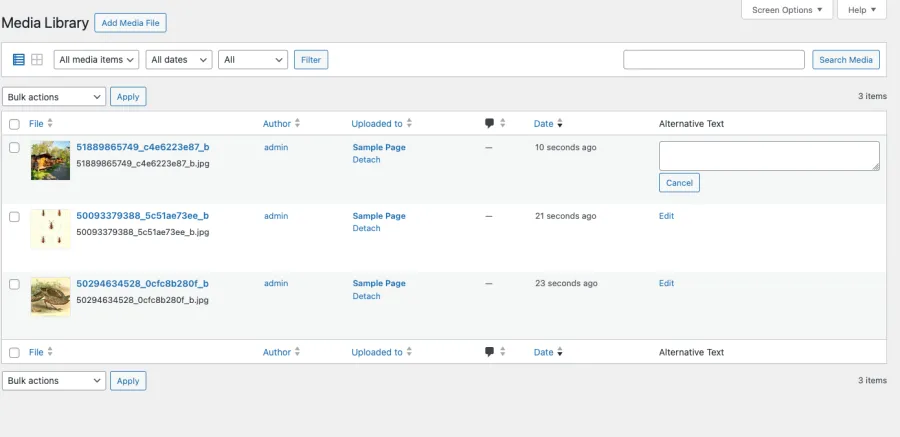Open Sample Page link in 50294634528 row
Viewport: 900px width, 437px height.
(x=379, y=284)
